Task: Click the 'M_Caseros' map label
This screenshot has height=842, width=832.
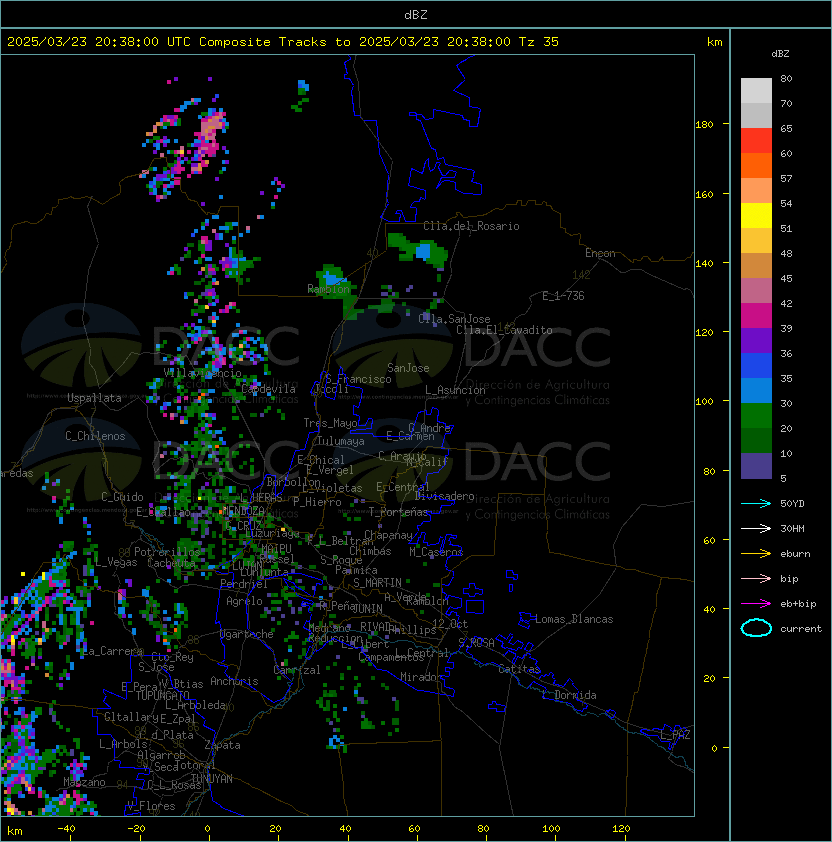Action: pyautogui.click(x=436, y=551)
